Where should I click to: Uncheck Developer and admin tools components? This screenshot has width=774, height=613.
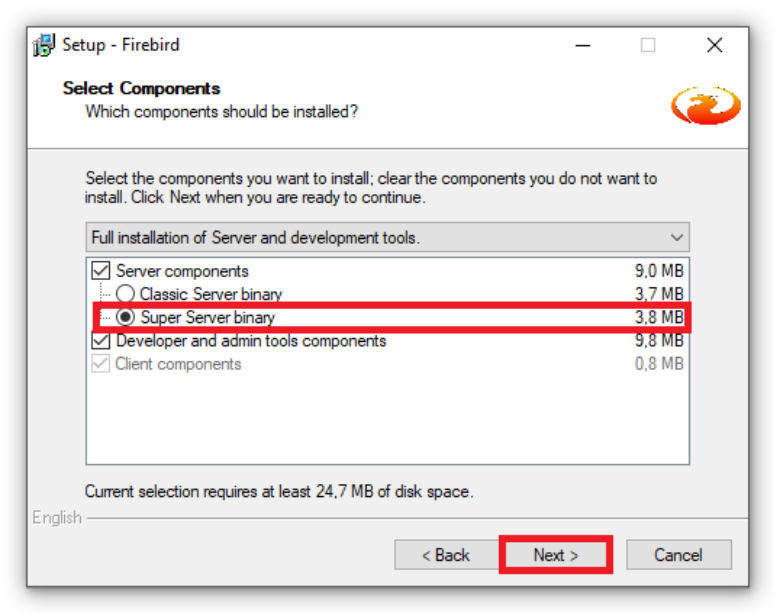[x=101, y=341]
